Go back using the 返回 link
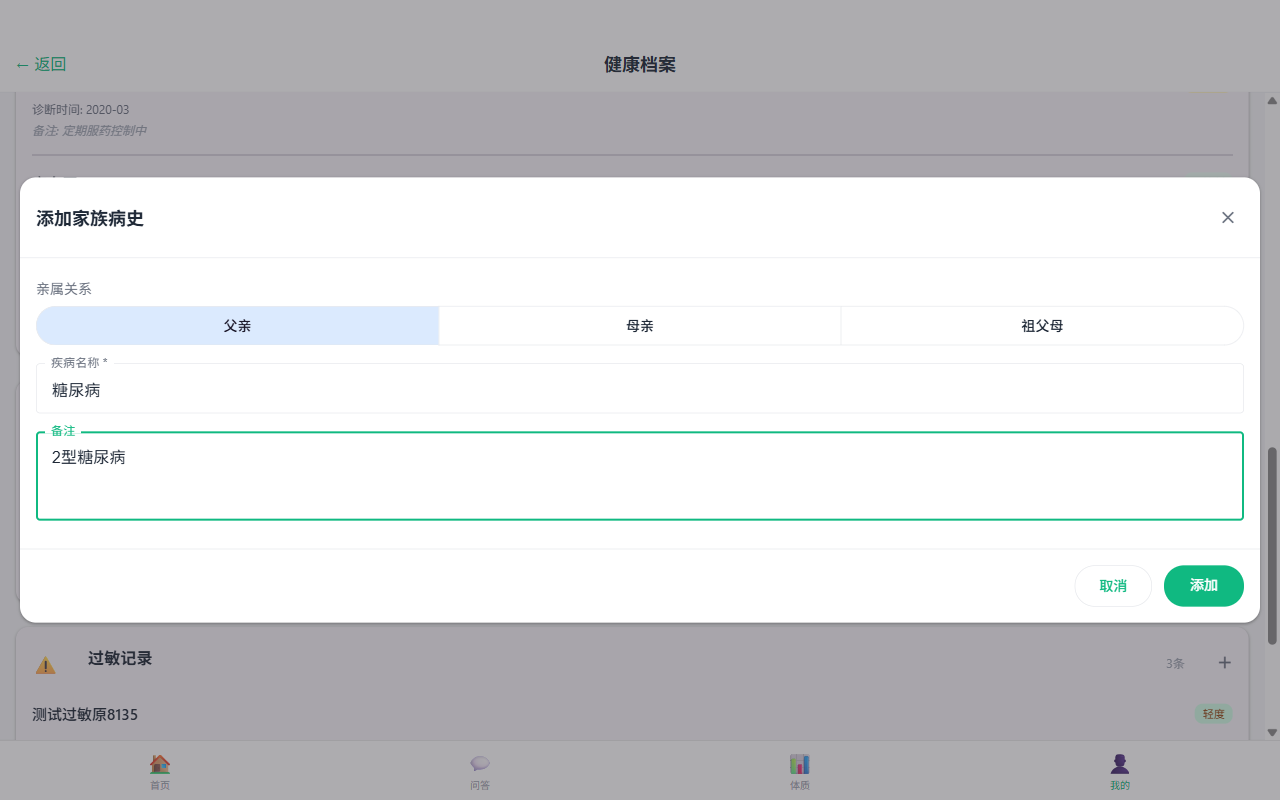The image size is (1280, 800). click(41, 65)
